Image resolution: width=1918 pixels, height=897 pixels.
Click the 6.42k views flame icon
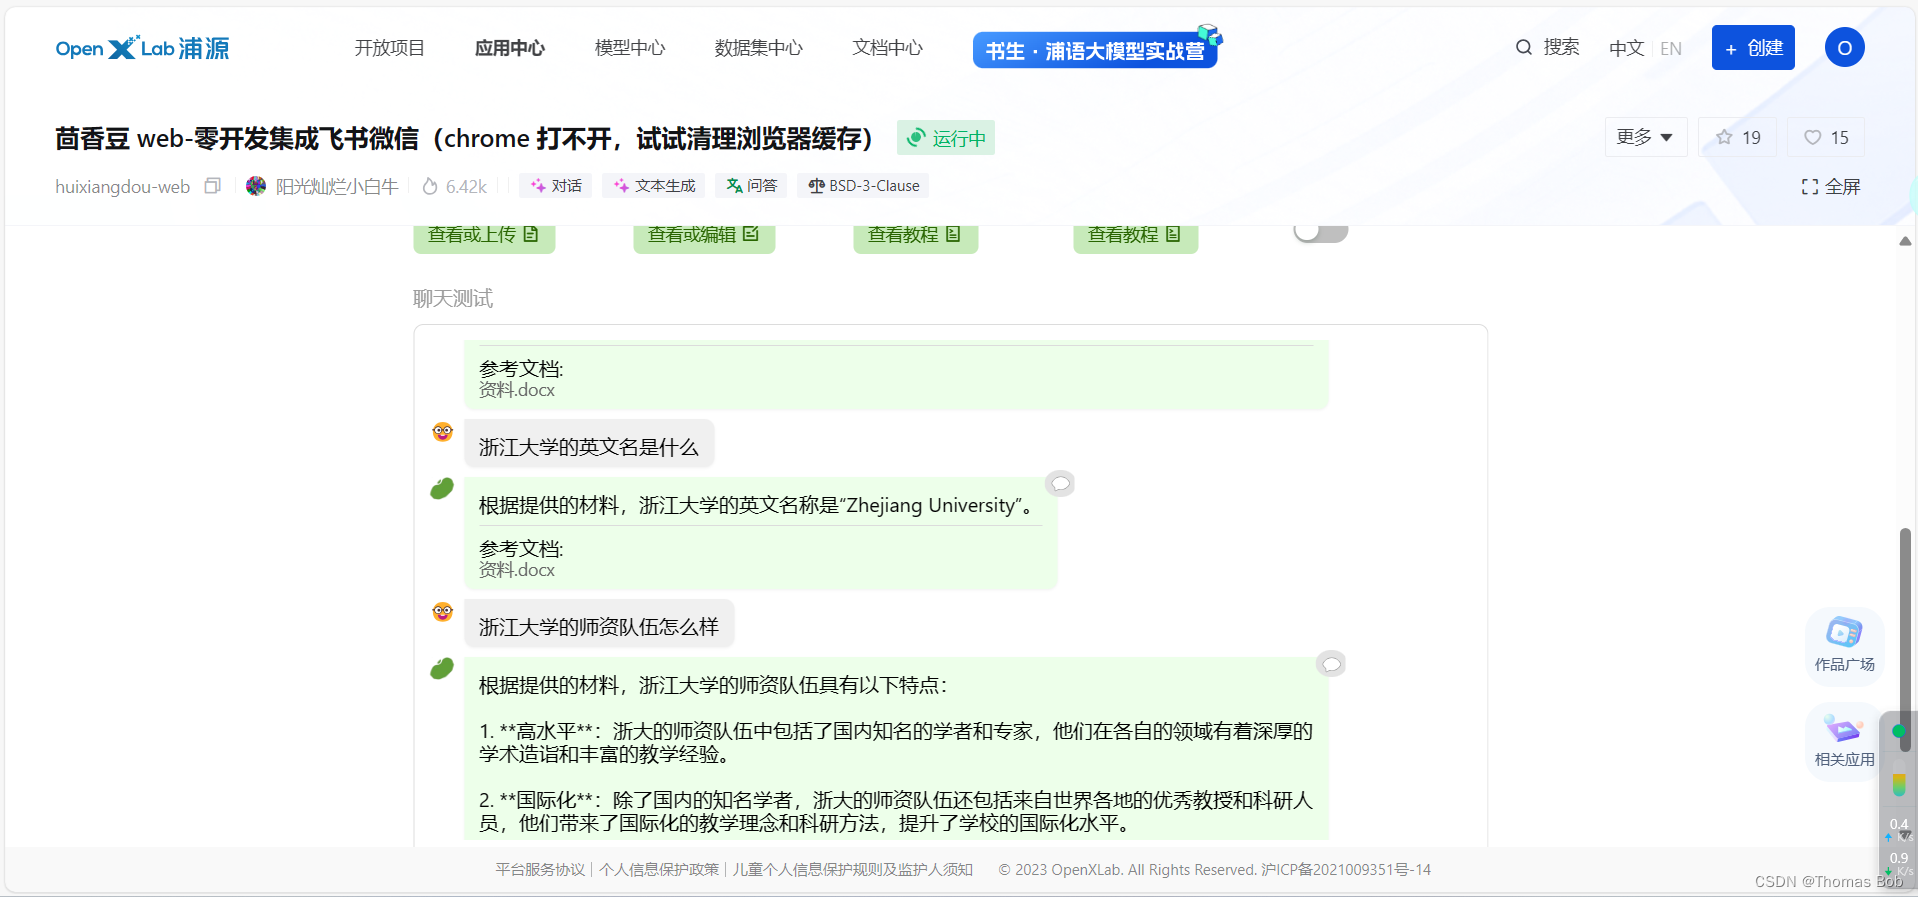[430, 186]
